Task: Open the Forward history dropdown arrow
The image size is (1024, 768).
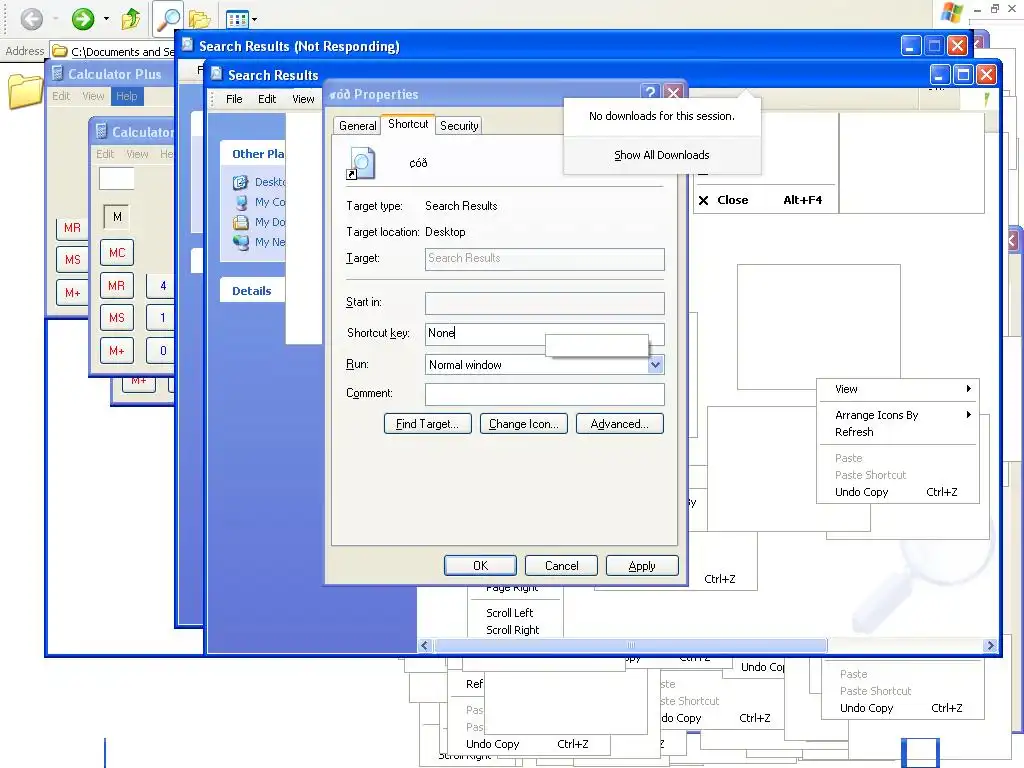Action: point(106,19)
